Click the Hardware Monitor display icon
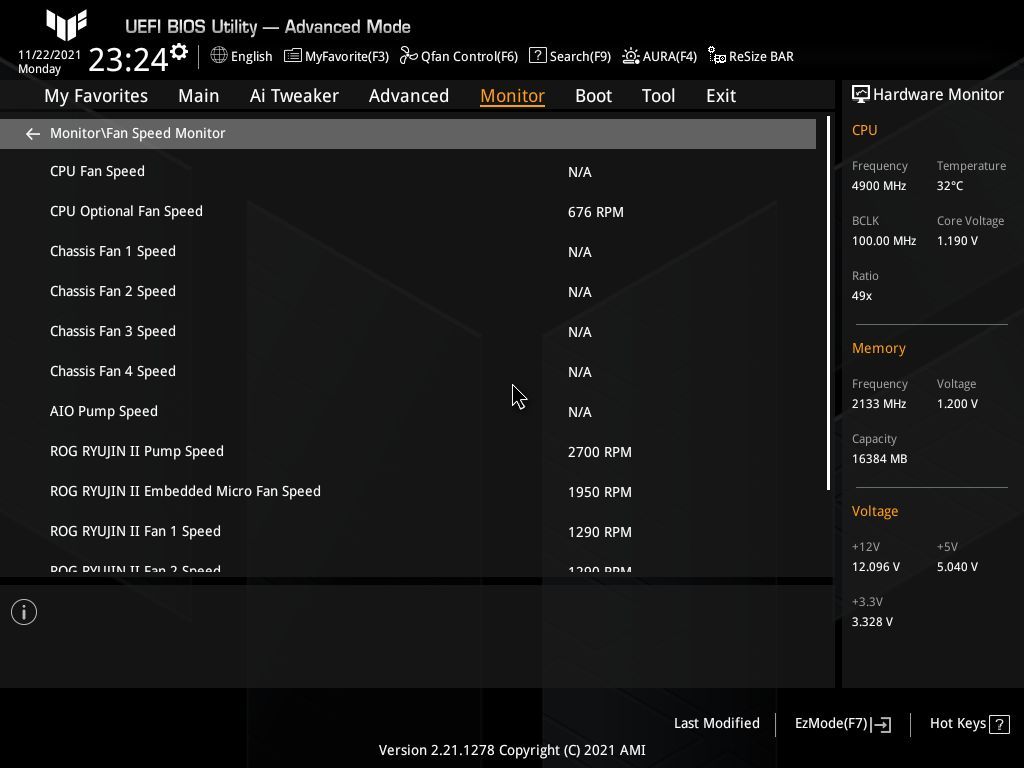Viewport: 1024px width, 768px height. point(861,95)
